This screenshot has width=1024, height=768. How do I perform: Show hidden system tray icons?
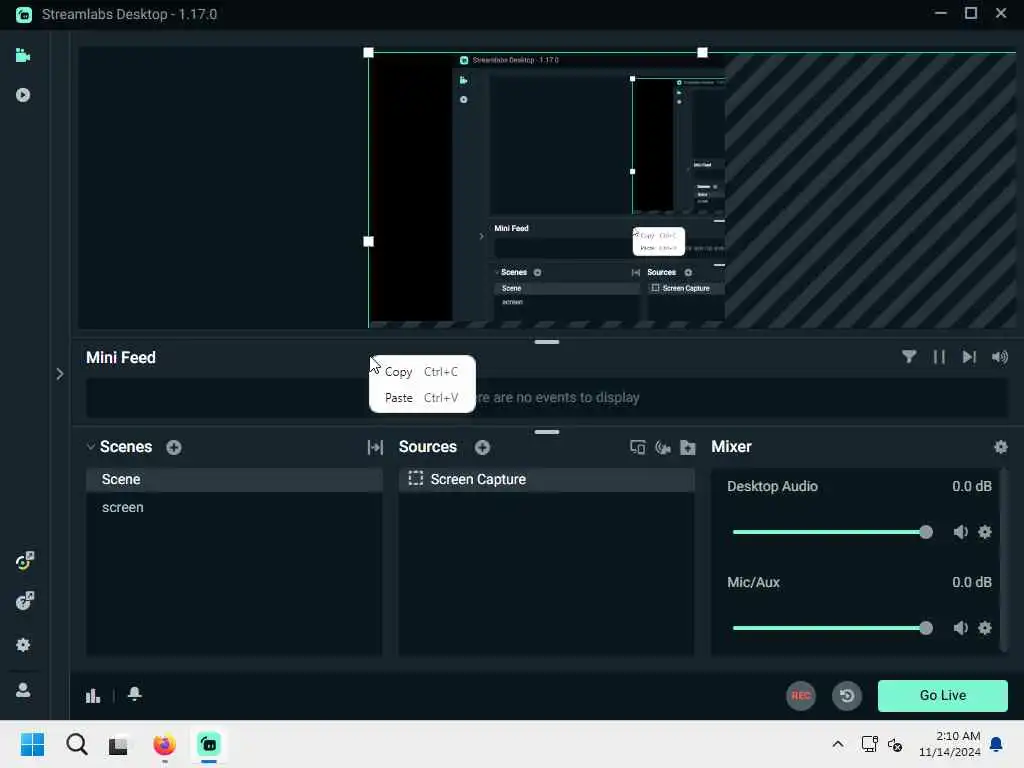coord(838,744)
